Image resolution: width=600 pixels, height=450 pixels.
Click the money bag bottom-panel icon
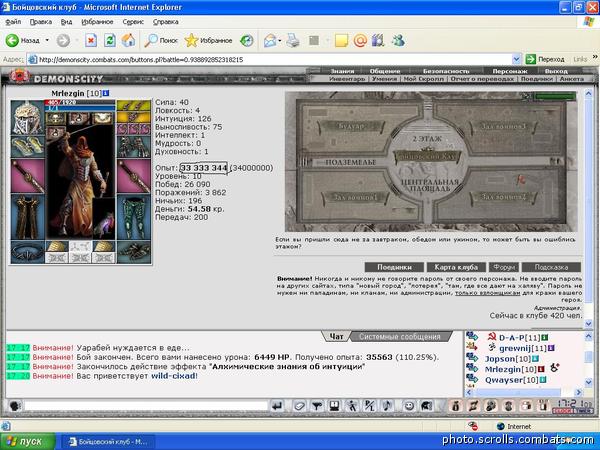(456, 406)
